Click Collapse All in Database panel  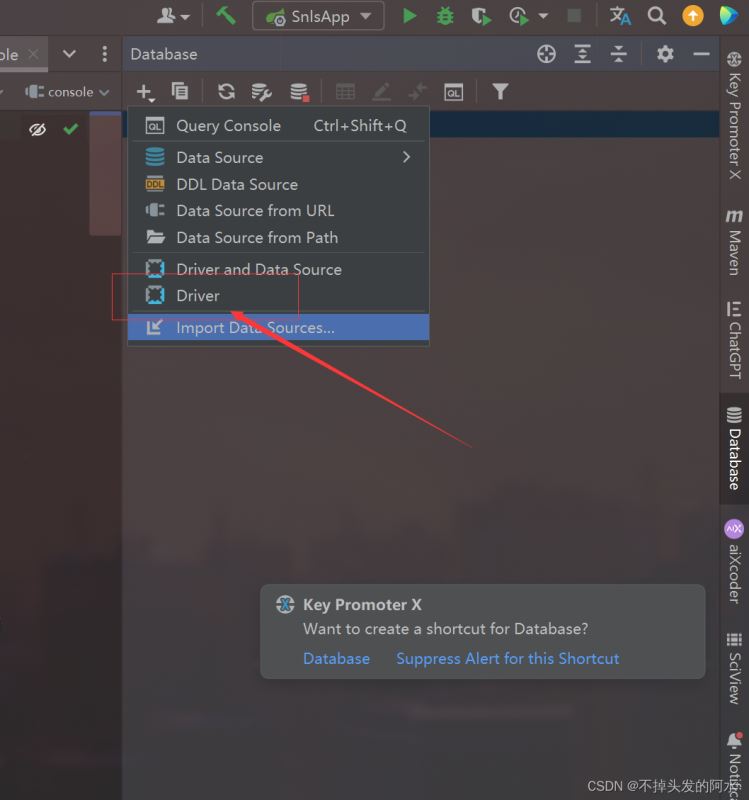(618, 54)
